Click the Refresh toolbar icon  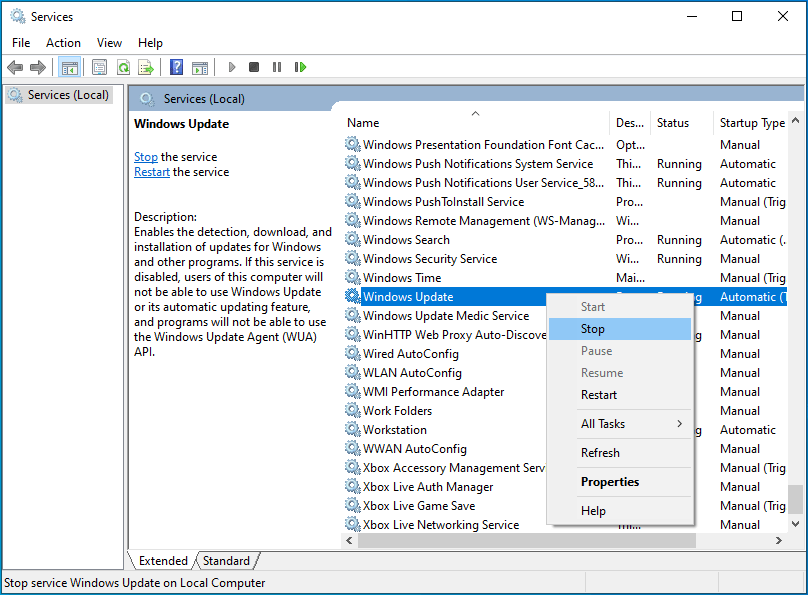[123, 67]
